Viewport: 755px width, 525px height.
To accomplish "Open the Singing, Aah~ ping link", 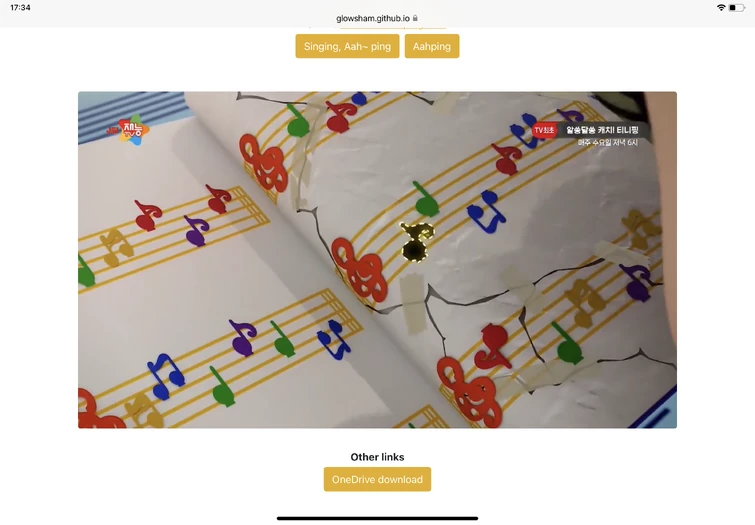I will (347, 46).
